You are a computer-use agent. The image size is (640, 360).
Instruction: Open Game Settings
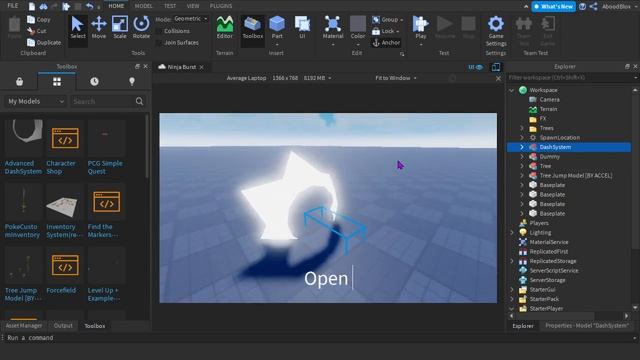coord(496,31)
